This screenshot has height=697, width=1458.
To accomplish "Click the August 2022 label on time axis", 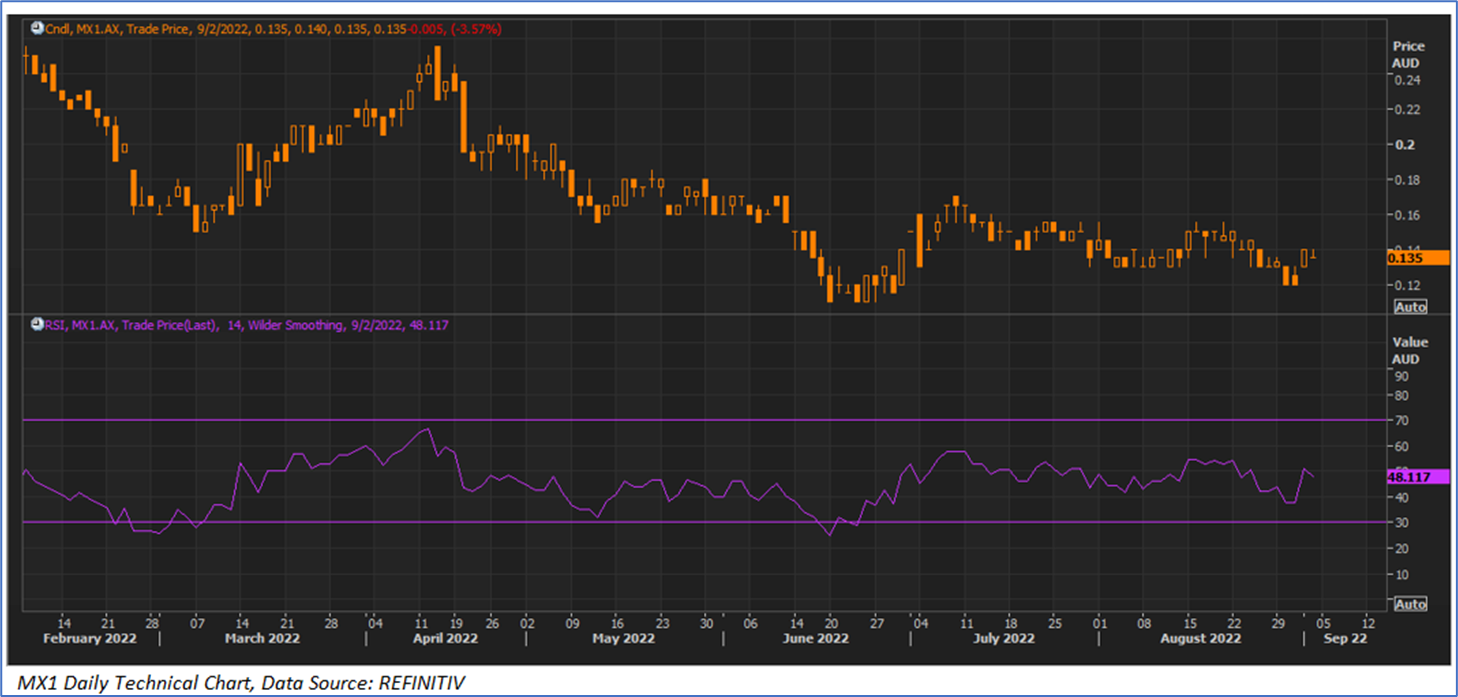I will (x=1200, y=638).
